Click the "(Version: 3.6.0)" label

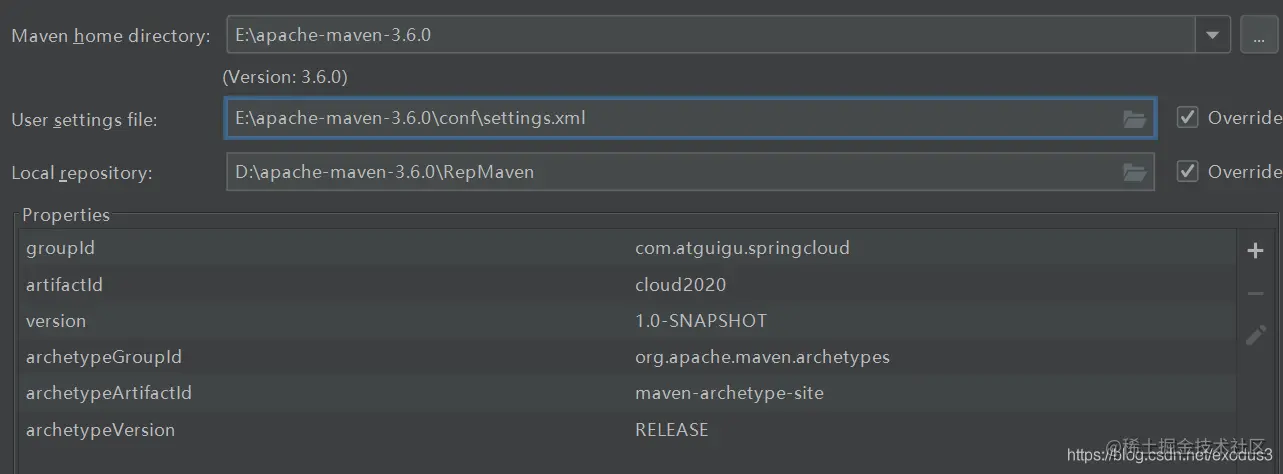tap(285, 77)
